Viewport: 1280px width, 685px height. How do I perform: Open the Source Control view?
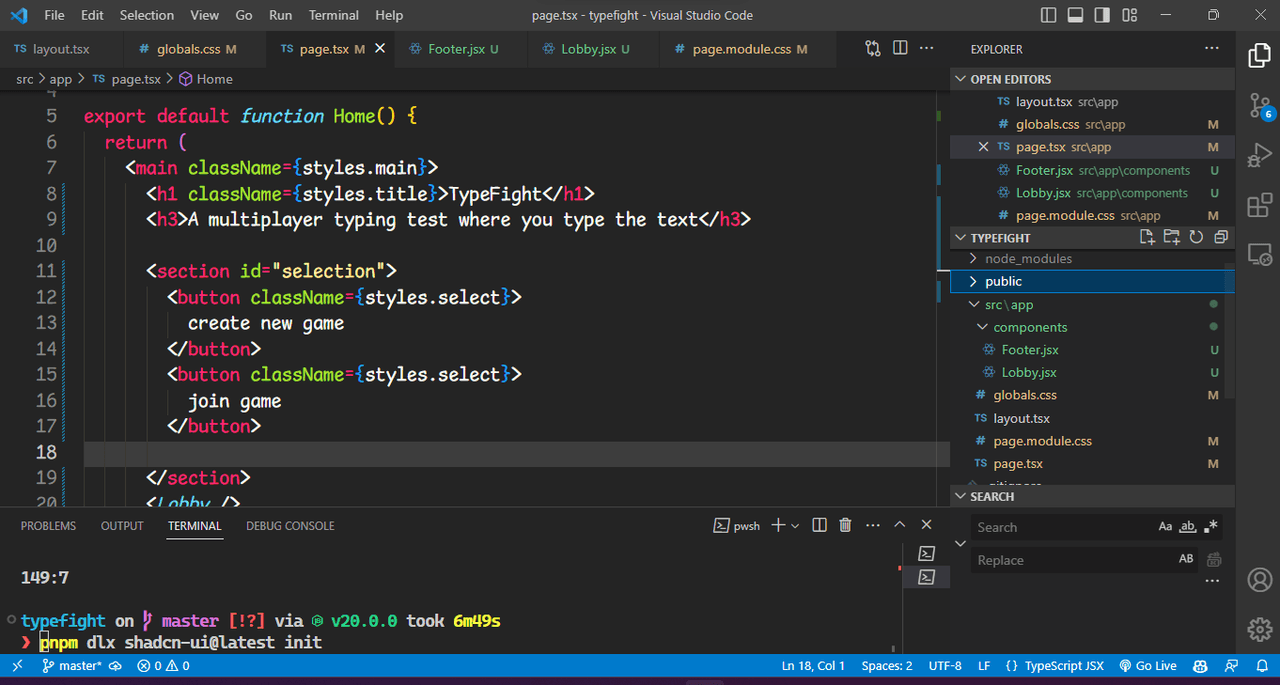click(x=1259, y=105)
